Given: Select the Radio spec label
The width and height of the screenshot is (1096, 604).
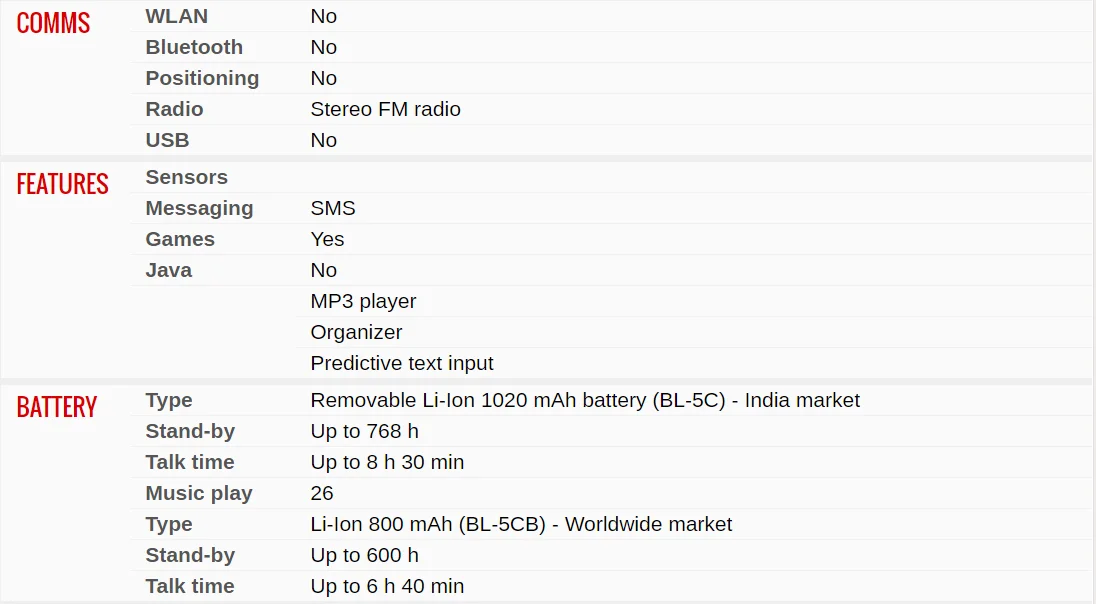Looking at the screenshot, I should [x=174, y=109].
